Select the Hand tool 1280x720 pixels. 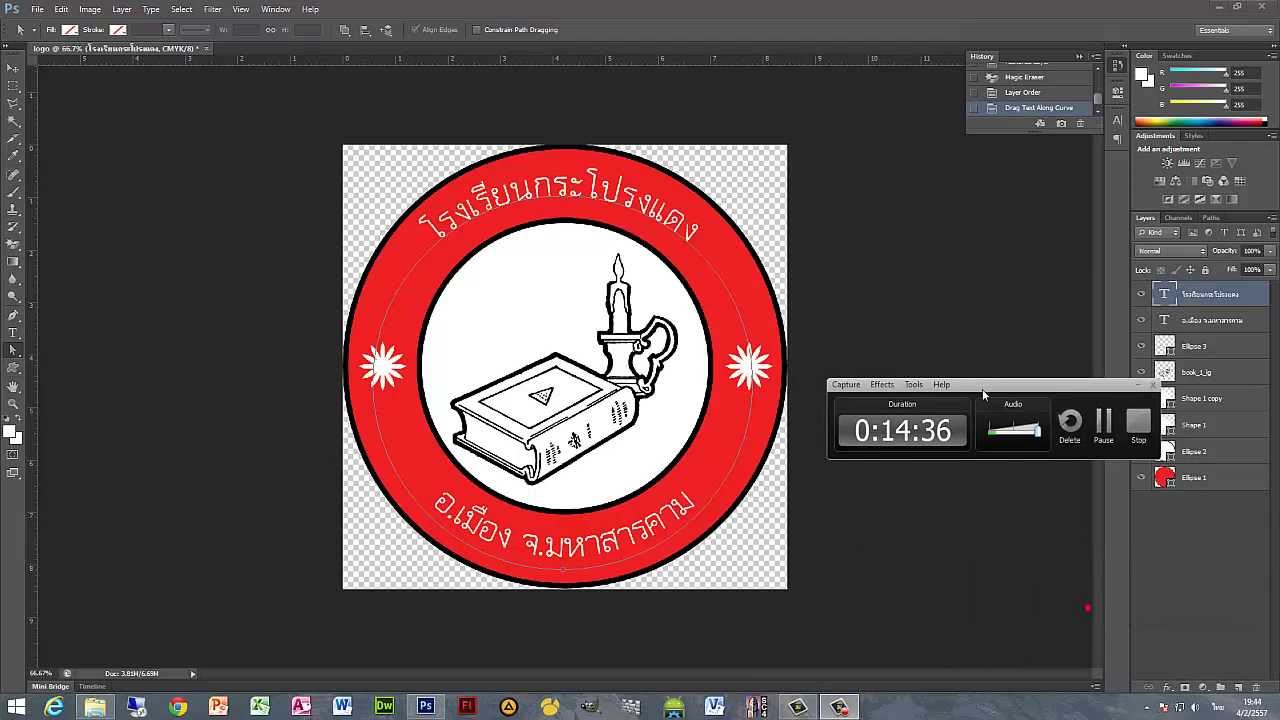tap(13, 386)
